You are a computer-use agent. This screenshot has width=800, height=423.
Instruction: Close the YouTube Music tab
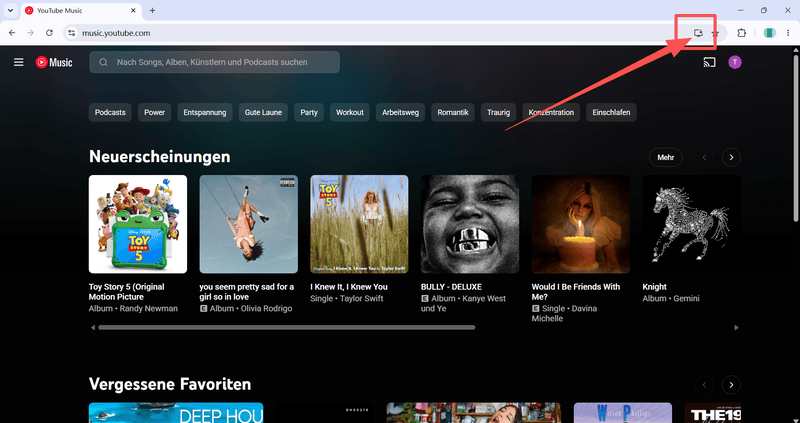click(x=134, y=10)
